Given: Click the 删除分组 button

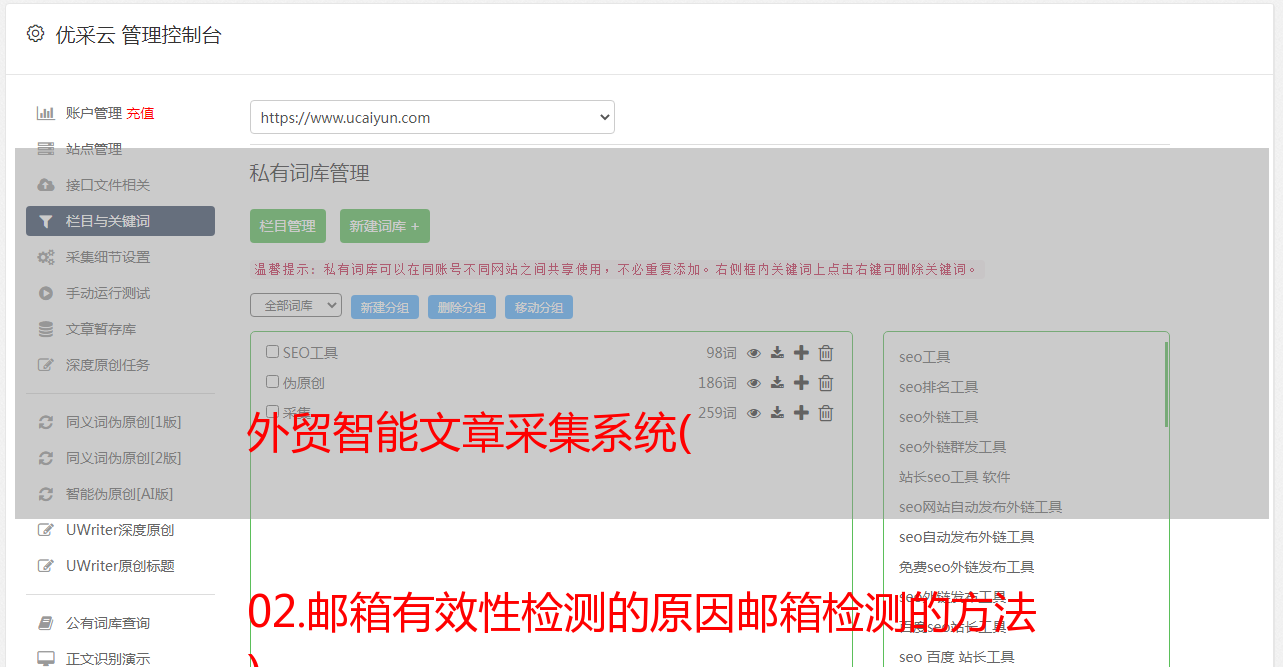Looking at the screenshot, I should [462, 307].
